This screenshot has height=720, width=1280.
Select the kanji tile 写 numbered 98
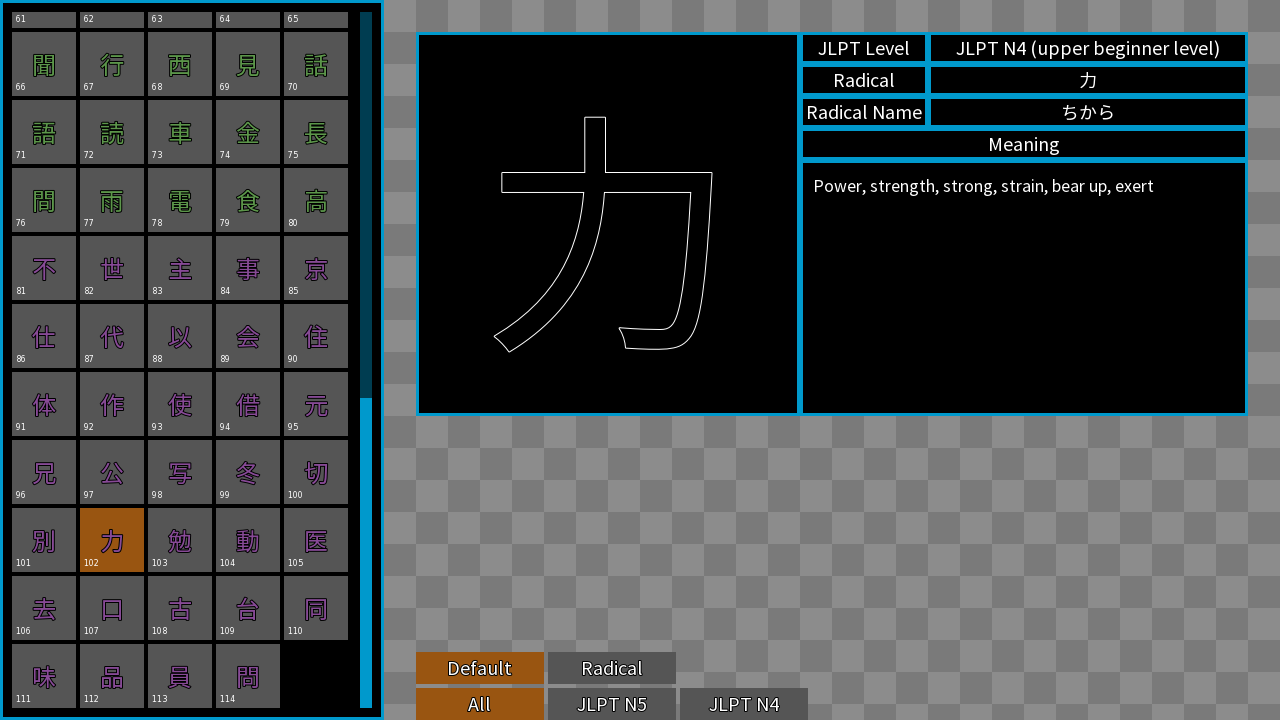(x=180, y=471)
